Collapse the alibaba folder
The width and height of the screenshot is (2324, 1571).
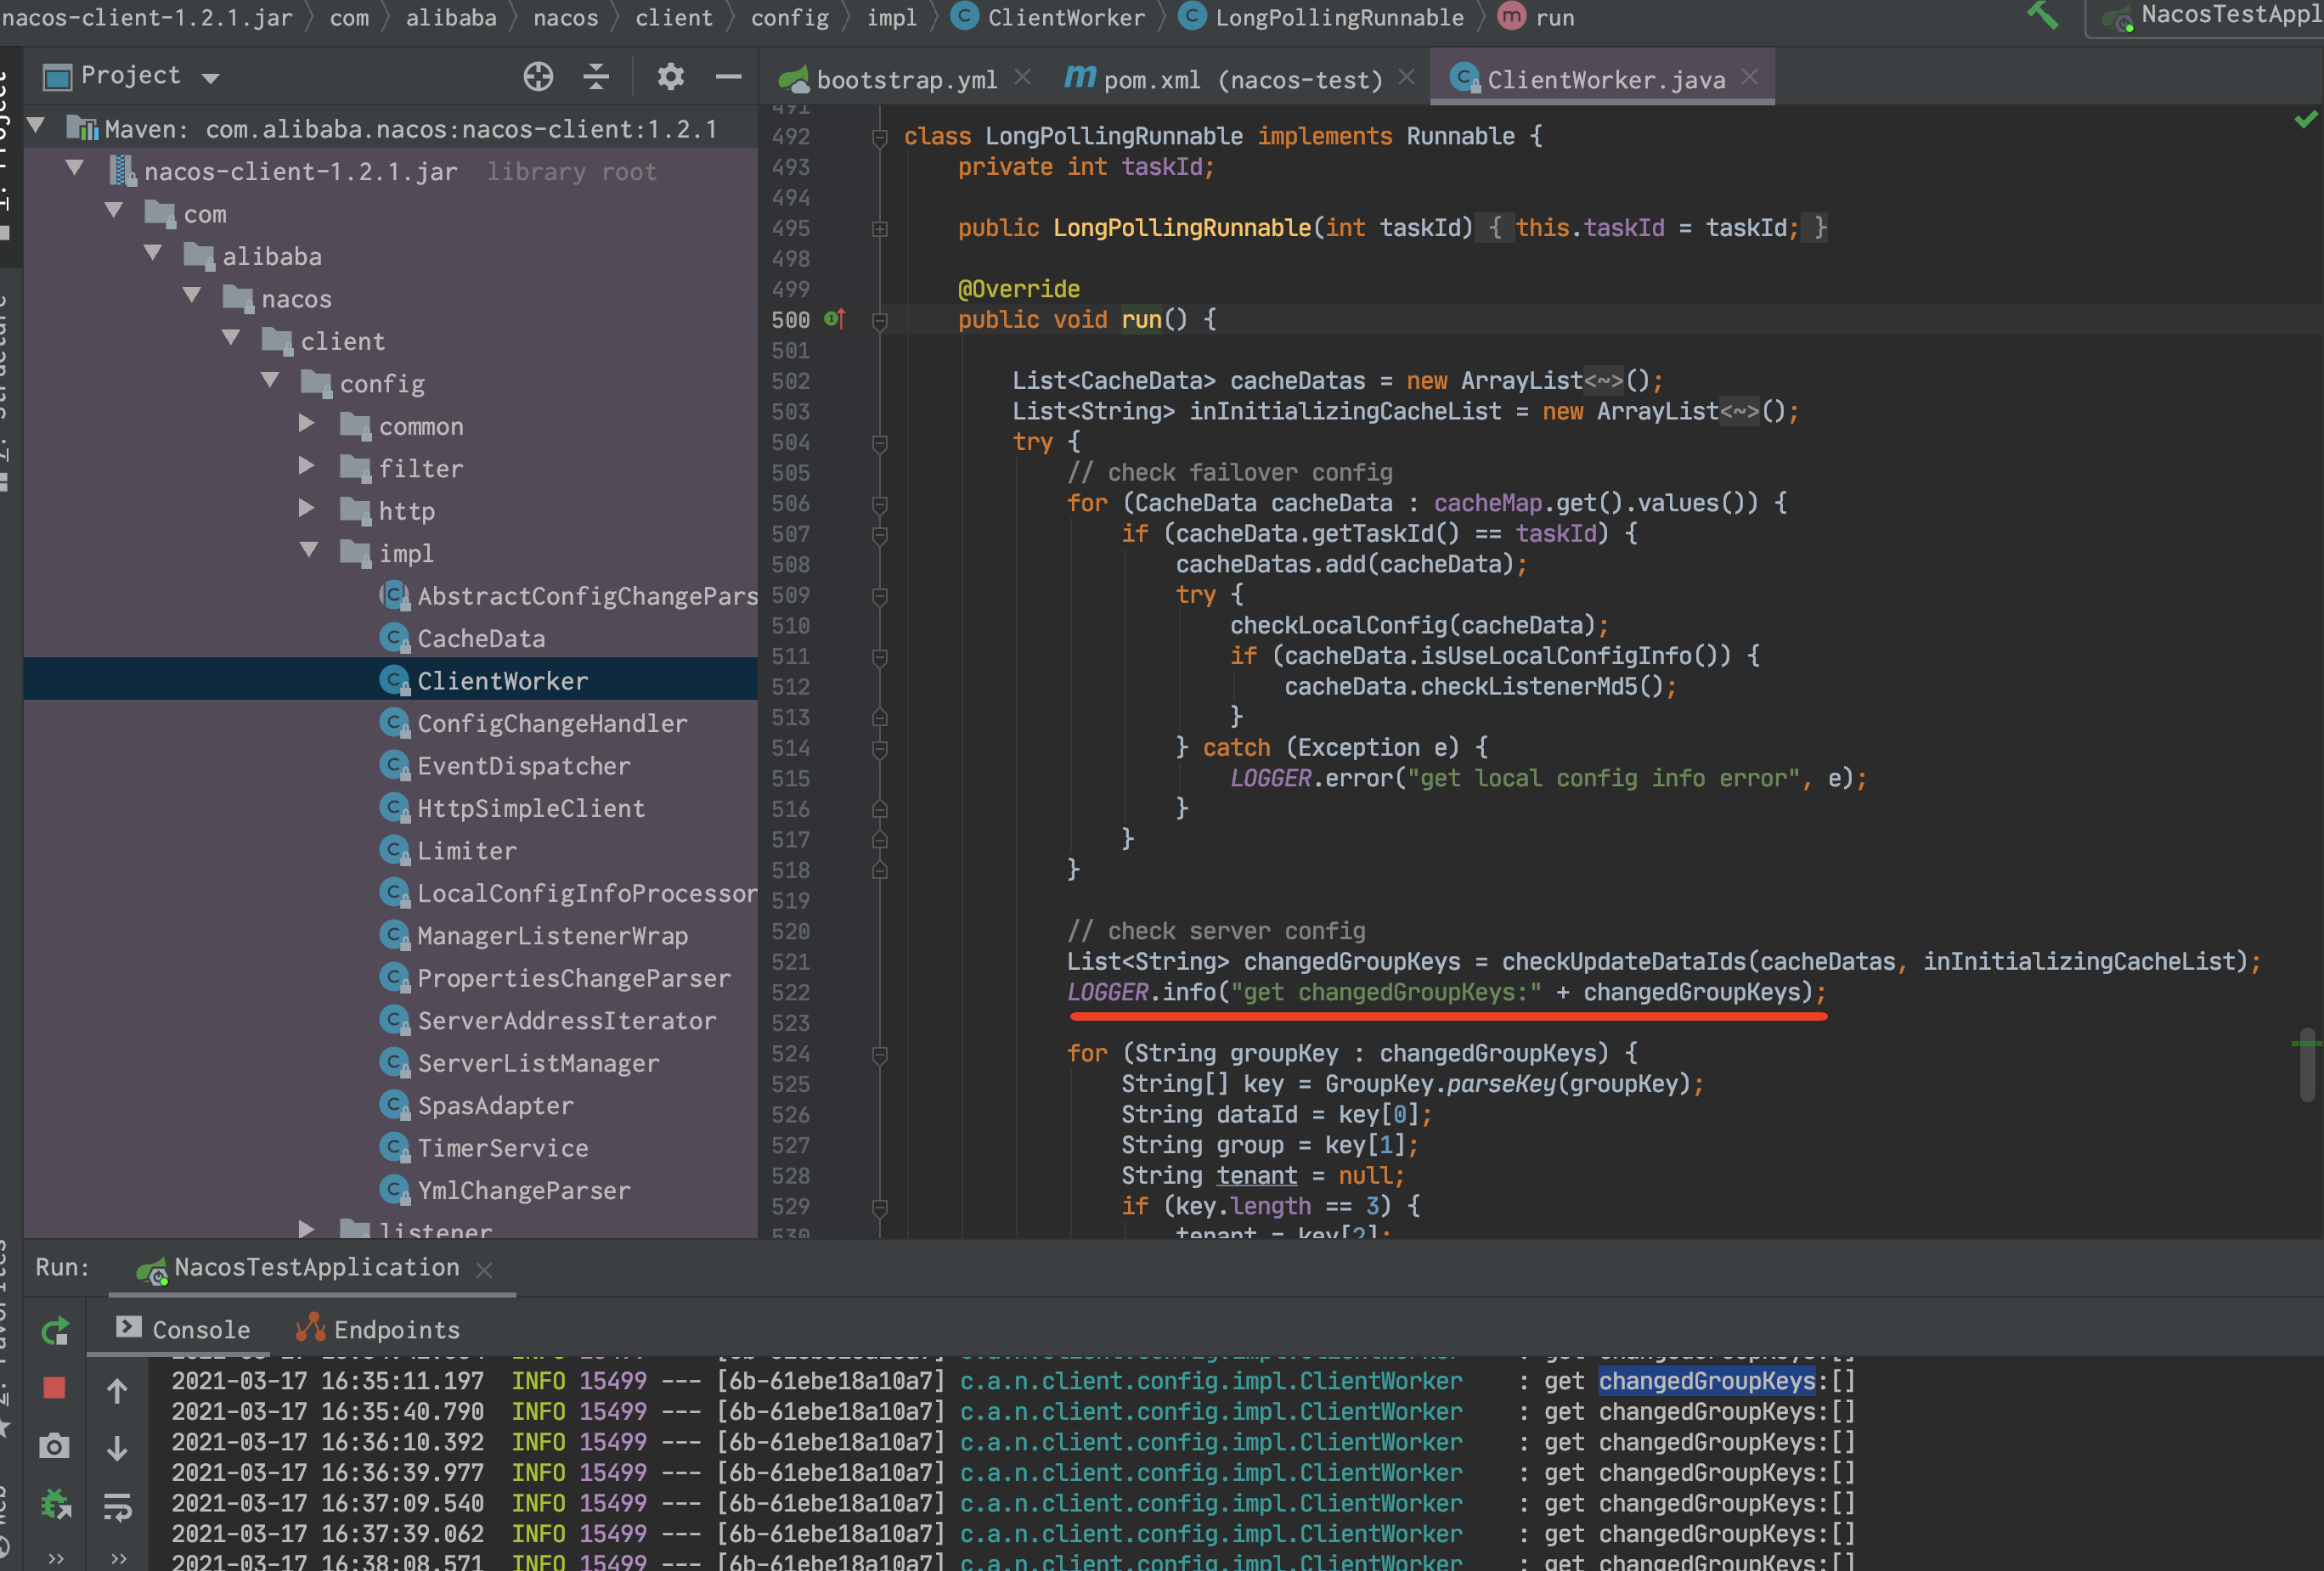153,253
